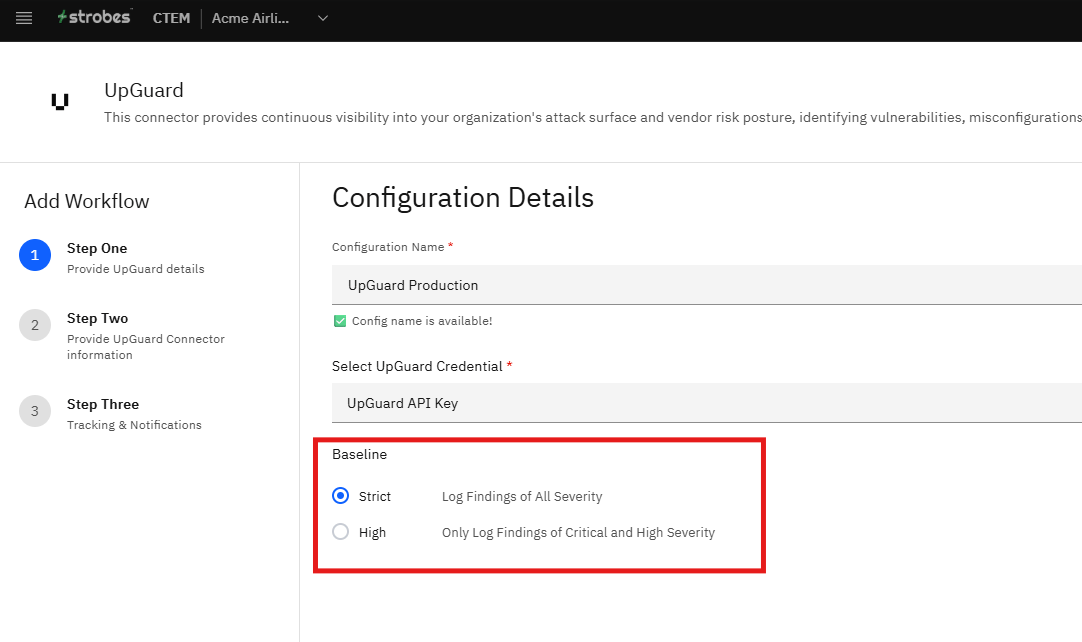Click the 'Configuration Details' heading
This screenshot has height=642, width=1082.
(x=463, y=198)
